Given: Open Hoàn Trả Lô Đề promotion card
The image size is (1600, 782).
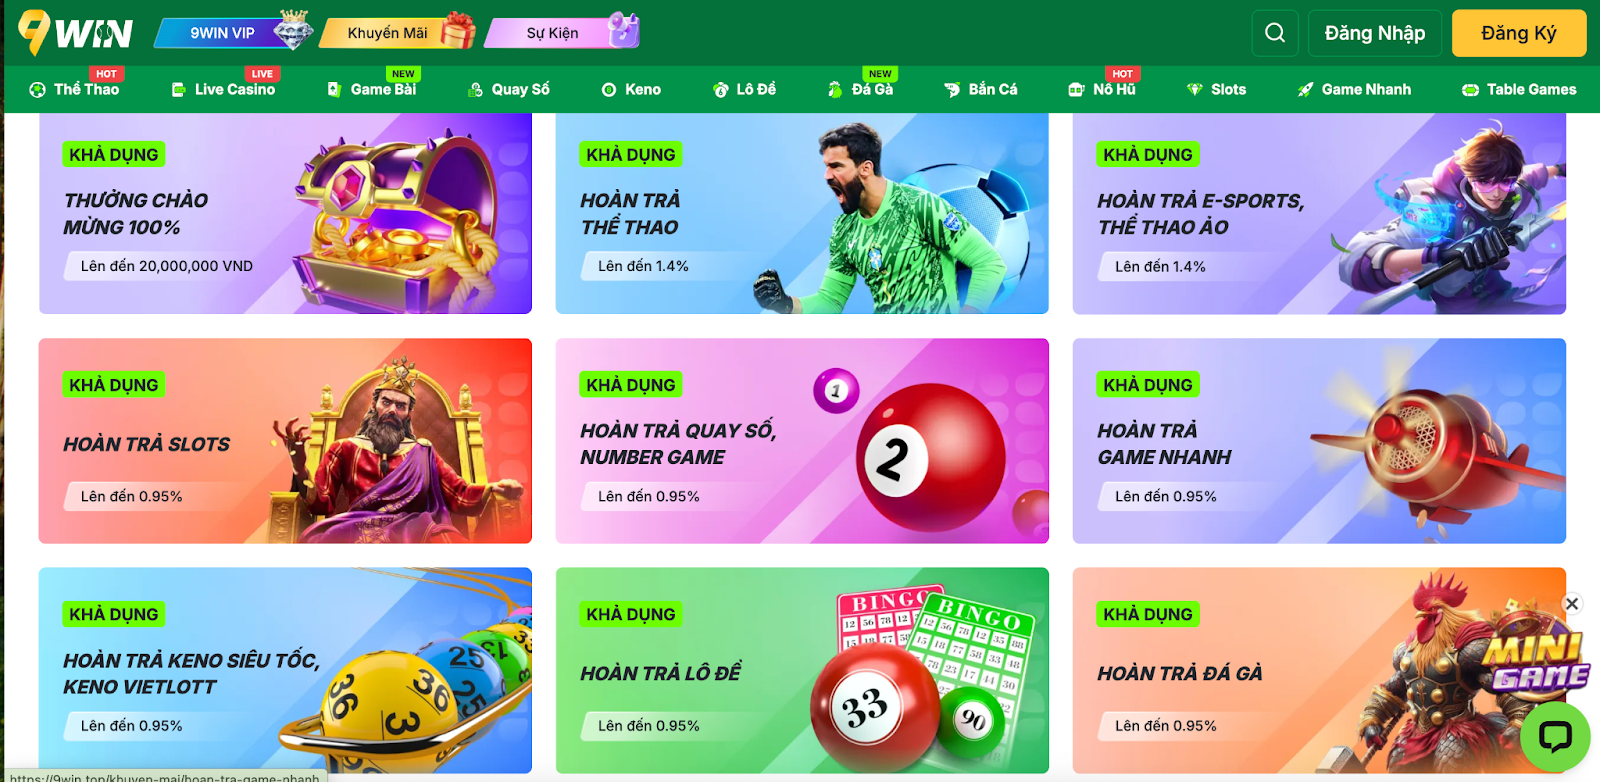Looking at the screenshot, I should [x=802, y=670].
